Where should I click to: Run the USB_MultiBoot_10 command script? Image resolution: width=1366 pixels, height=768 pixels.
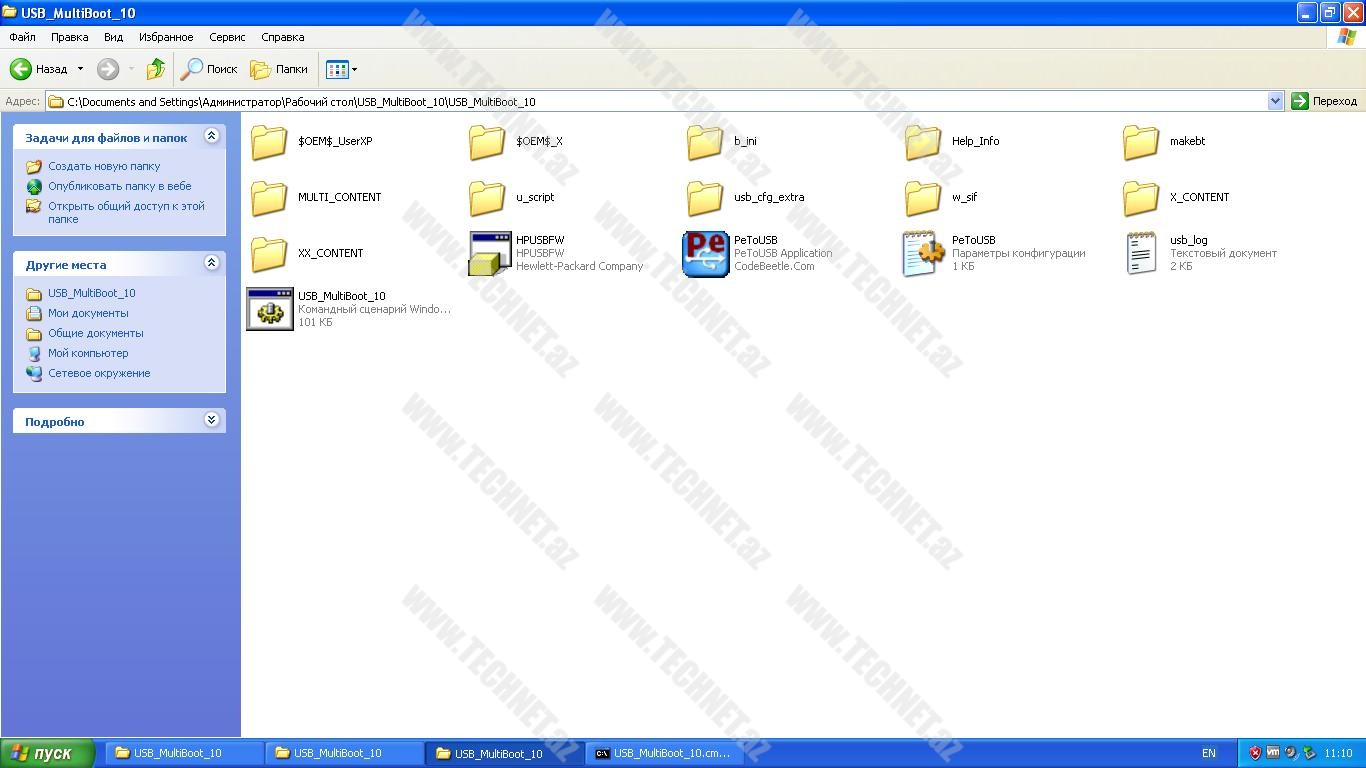pos(270,309)
